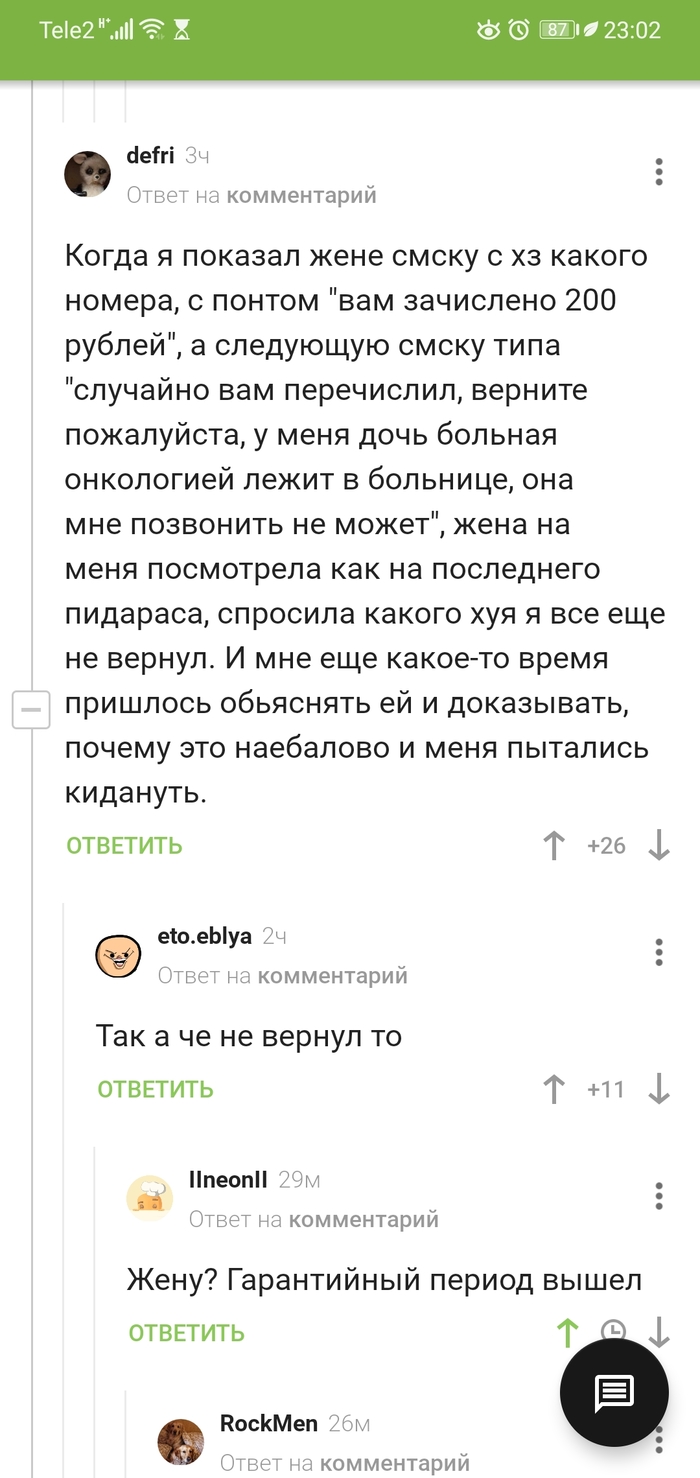This screenshot has width=700, height=1478.
Task: Downvote eto.eblya's comment
Action: point(659,1089)
